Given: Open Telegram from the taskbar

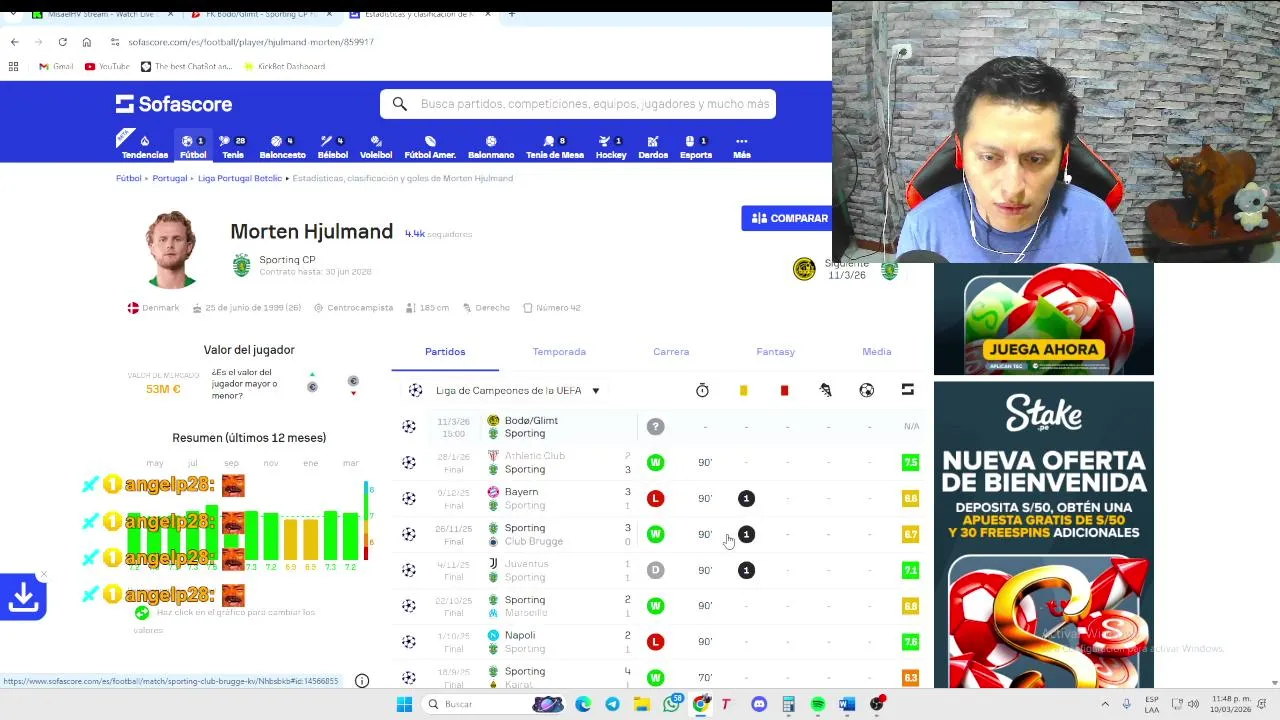Looking at the screenshot, I should click(612, 704).
